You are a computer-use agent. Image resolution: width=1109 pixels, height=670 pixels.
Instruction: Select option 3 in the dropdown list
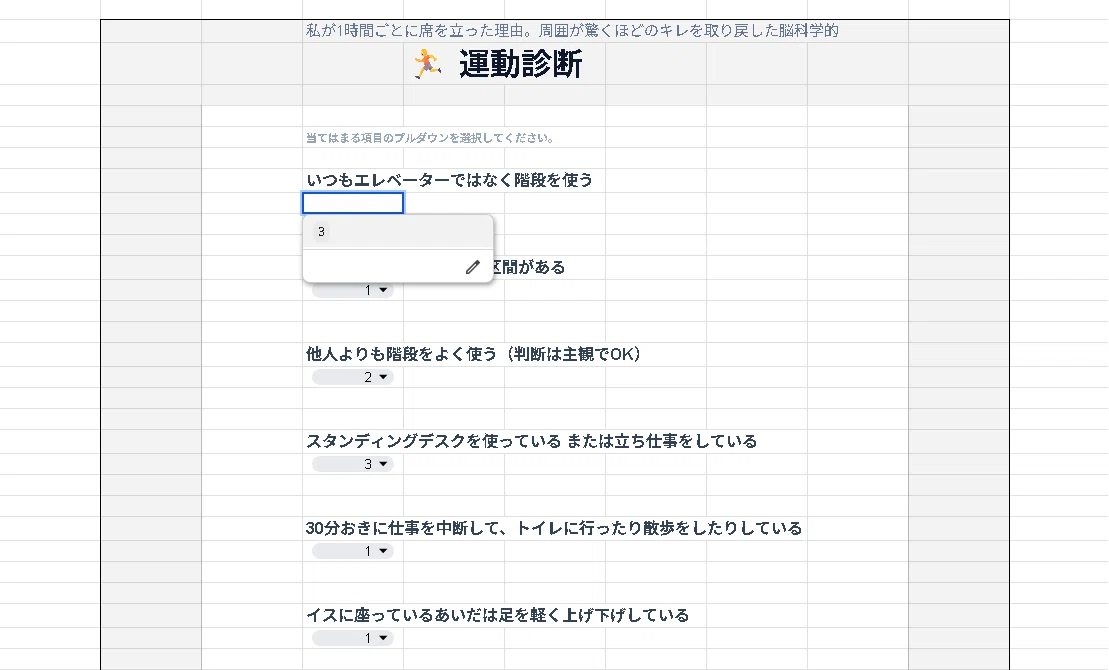pos(397,232)
